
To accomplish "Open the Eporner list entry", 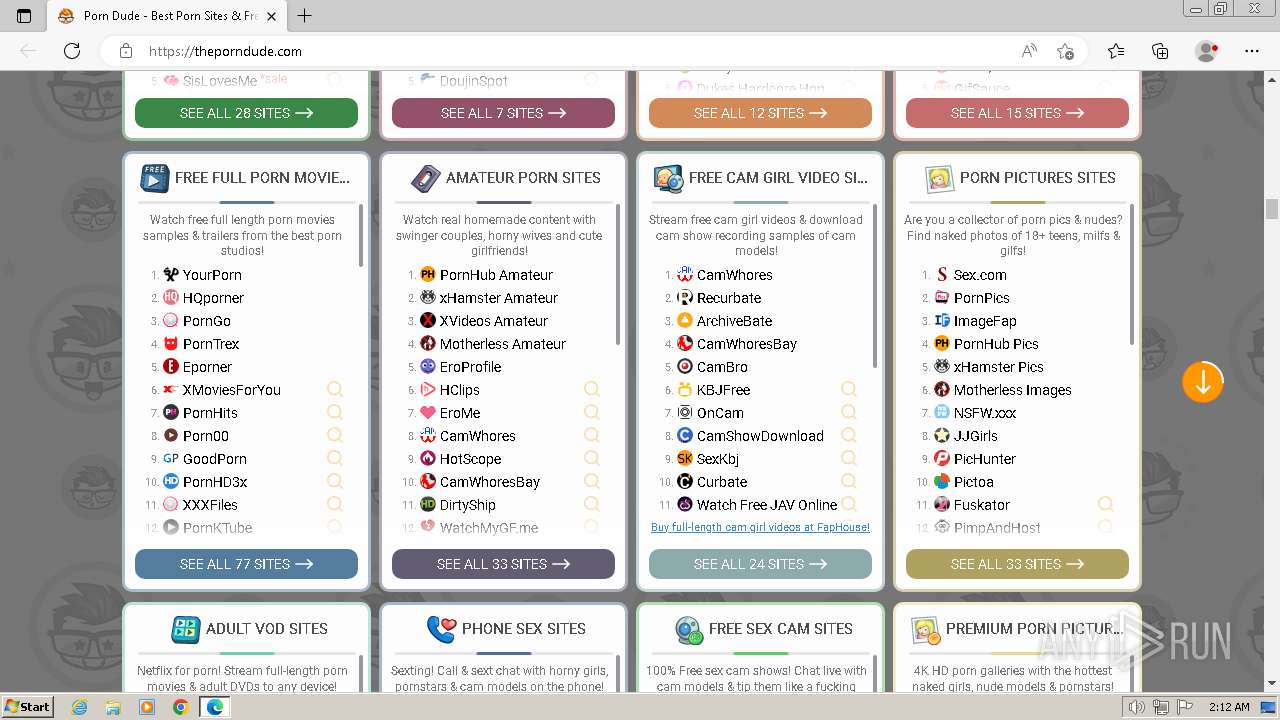I will point(207,367).
